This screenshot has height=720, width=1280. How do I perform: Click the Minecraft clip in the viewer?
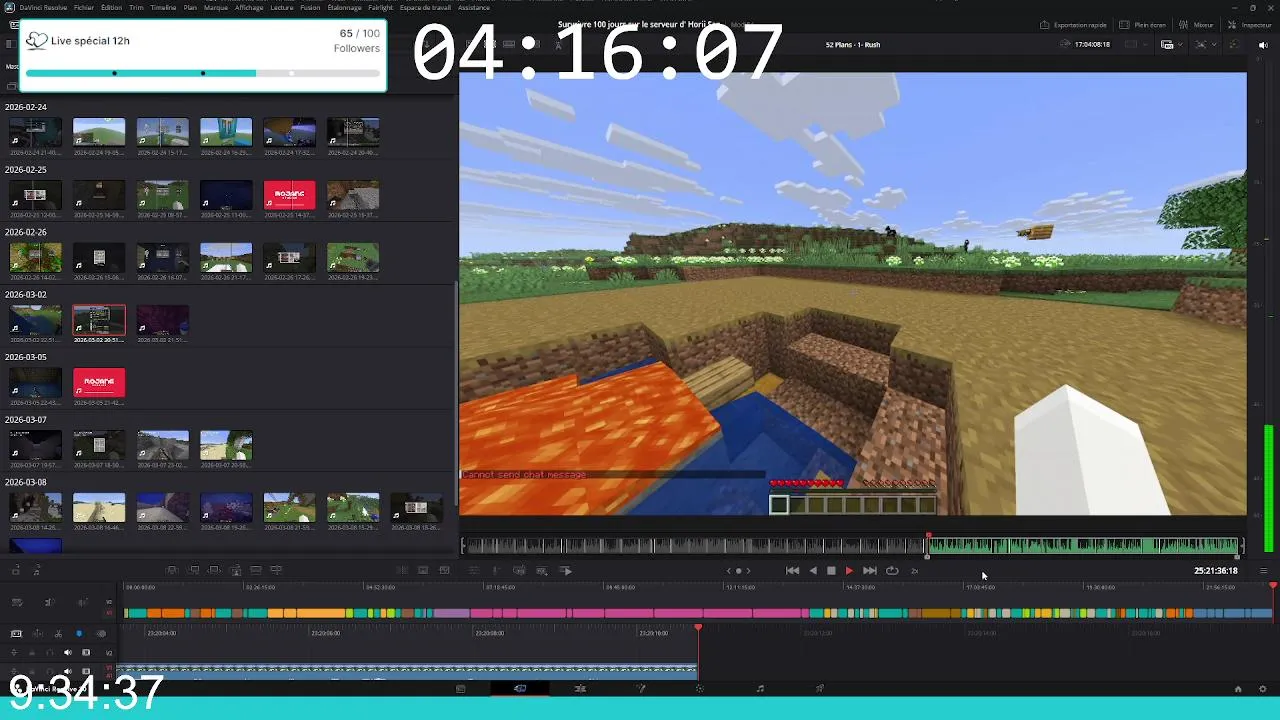(853, 294)
